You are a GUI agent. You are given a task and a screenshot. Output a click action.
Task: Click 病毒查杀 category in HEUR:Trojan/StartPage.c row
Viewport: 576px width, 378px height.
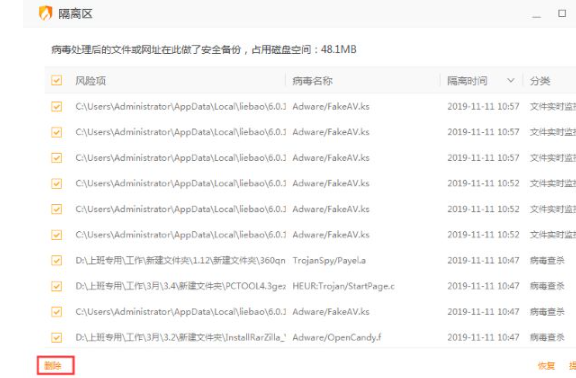(547, 286)
